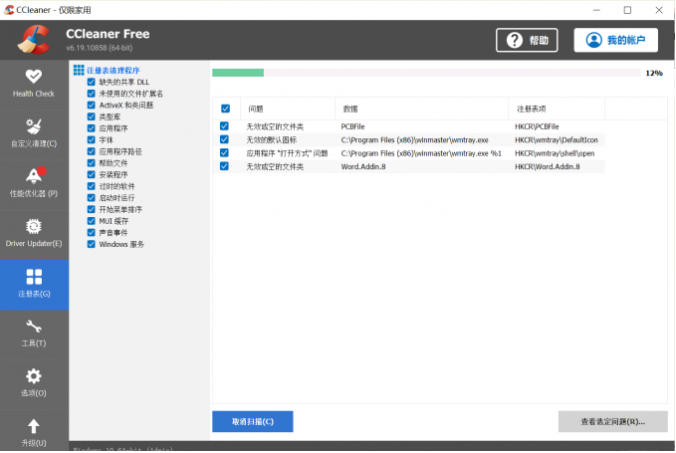Viewport: 676px width, 453px height.
Task: Toggle MUI 缓存 checkbox
Action: pyautogui.click(x=91, y=221)
